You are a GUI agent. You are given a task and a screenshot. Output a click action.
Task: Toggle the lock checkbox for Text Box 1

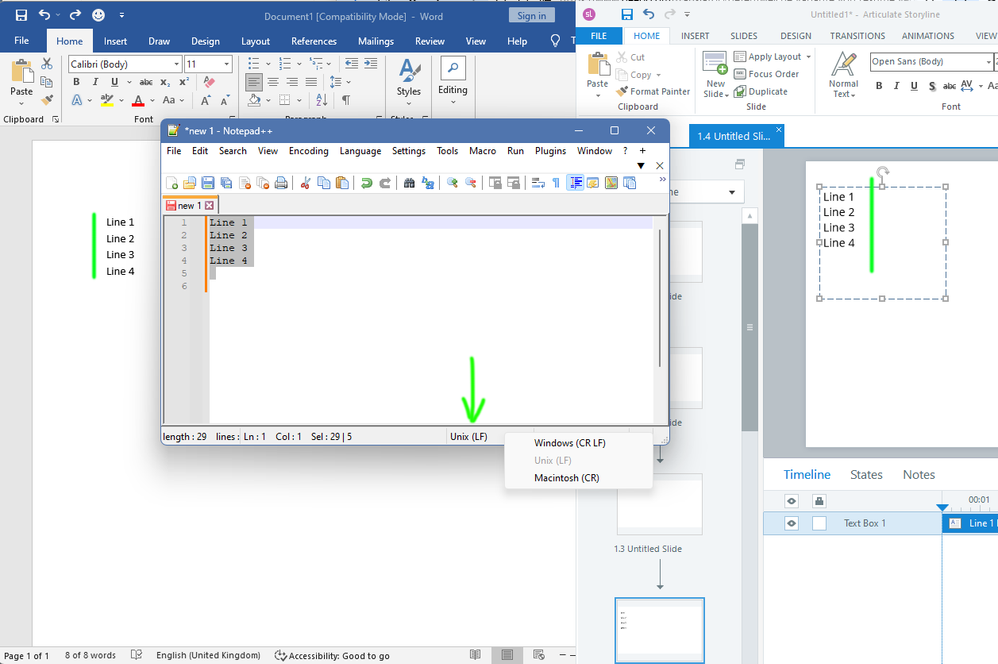[819, 523]
